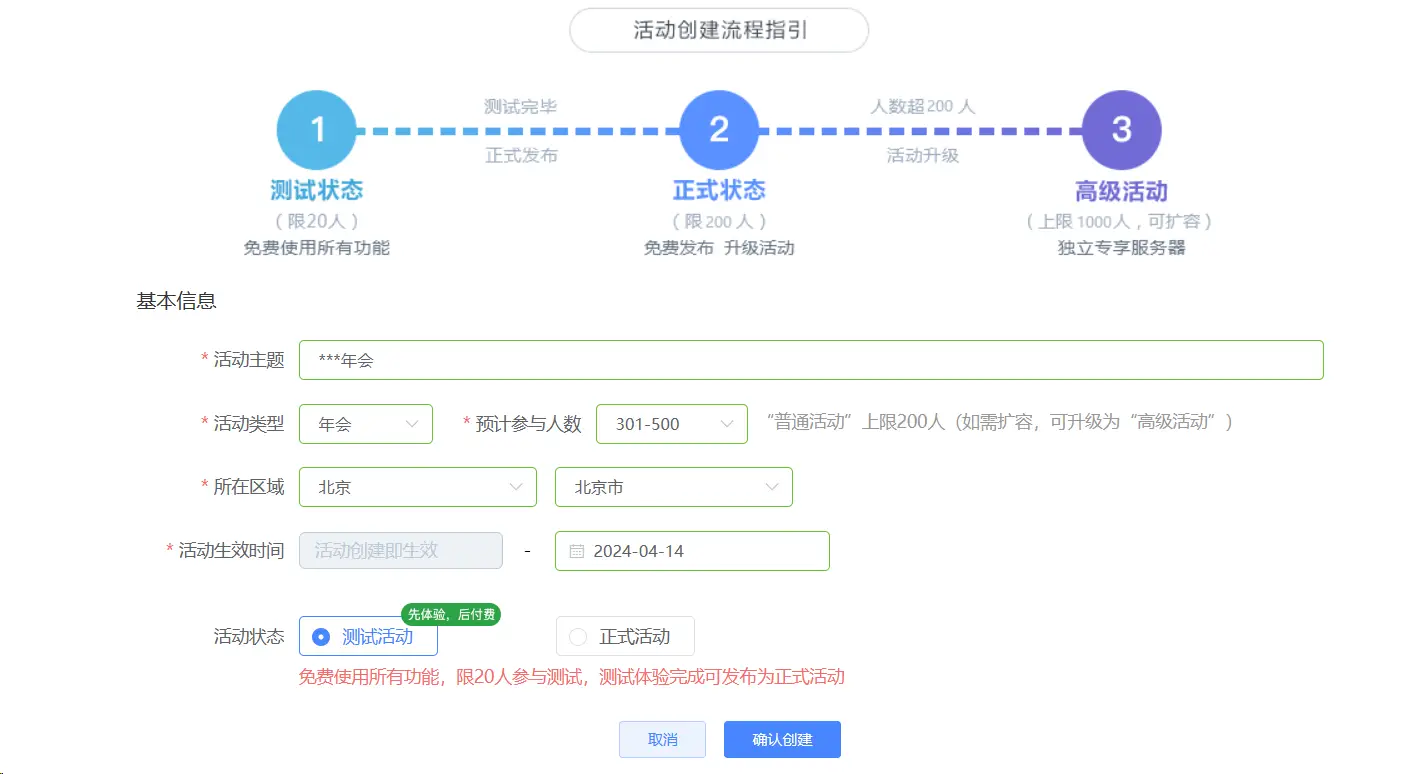Click the disabled 活动创建即生效 field
1419x774 pixels.
click(x=400, y=550)
